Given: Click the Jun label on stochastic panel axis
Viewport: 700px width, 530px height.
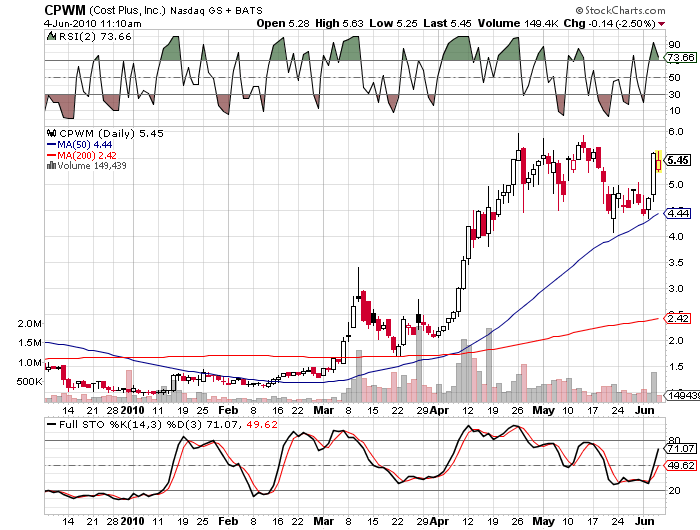Looking at the screenshot, I should click(645, 521).
